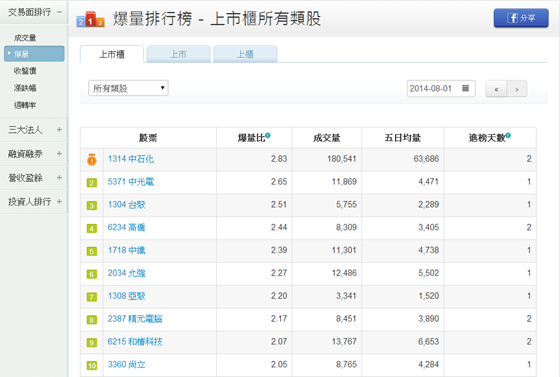
Task: Open stock link 2387 精元電腦
Action: pos(135,319)
